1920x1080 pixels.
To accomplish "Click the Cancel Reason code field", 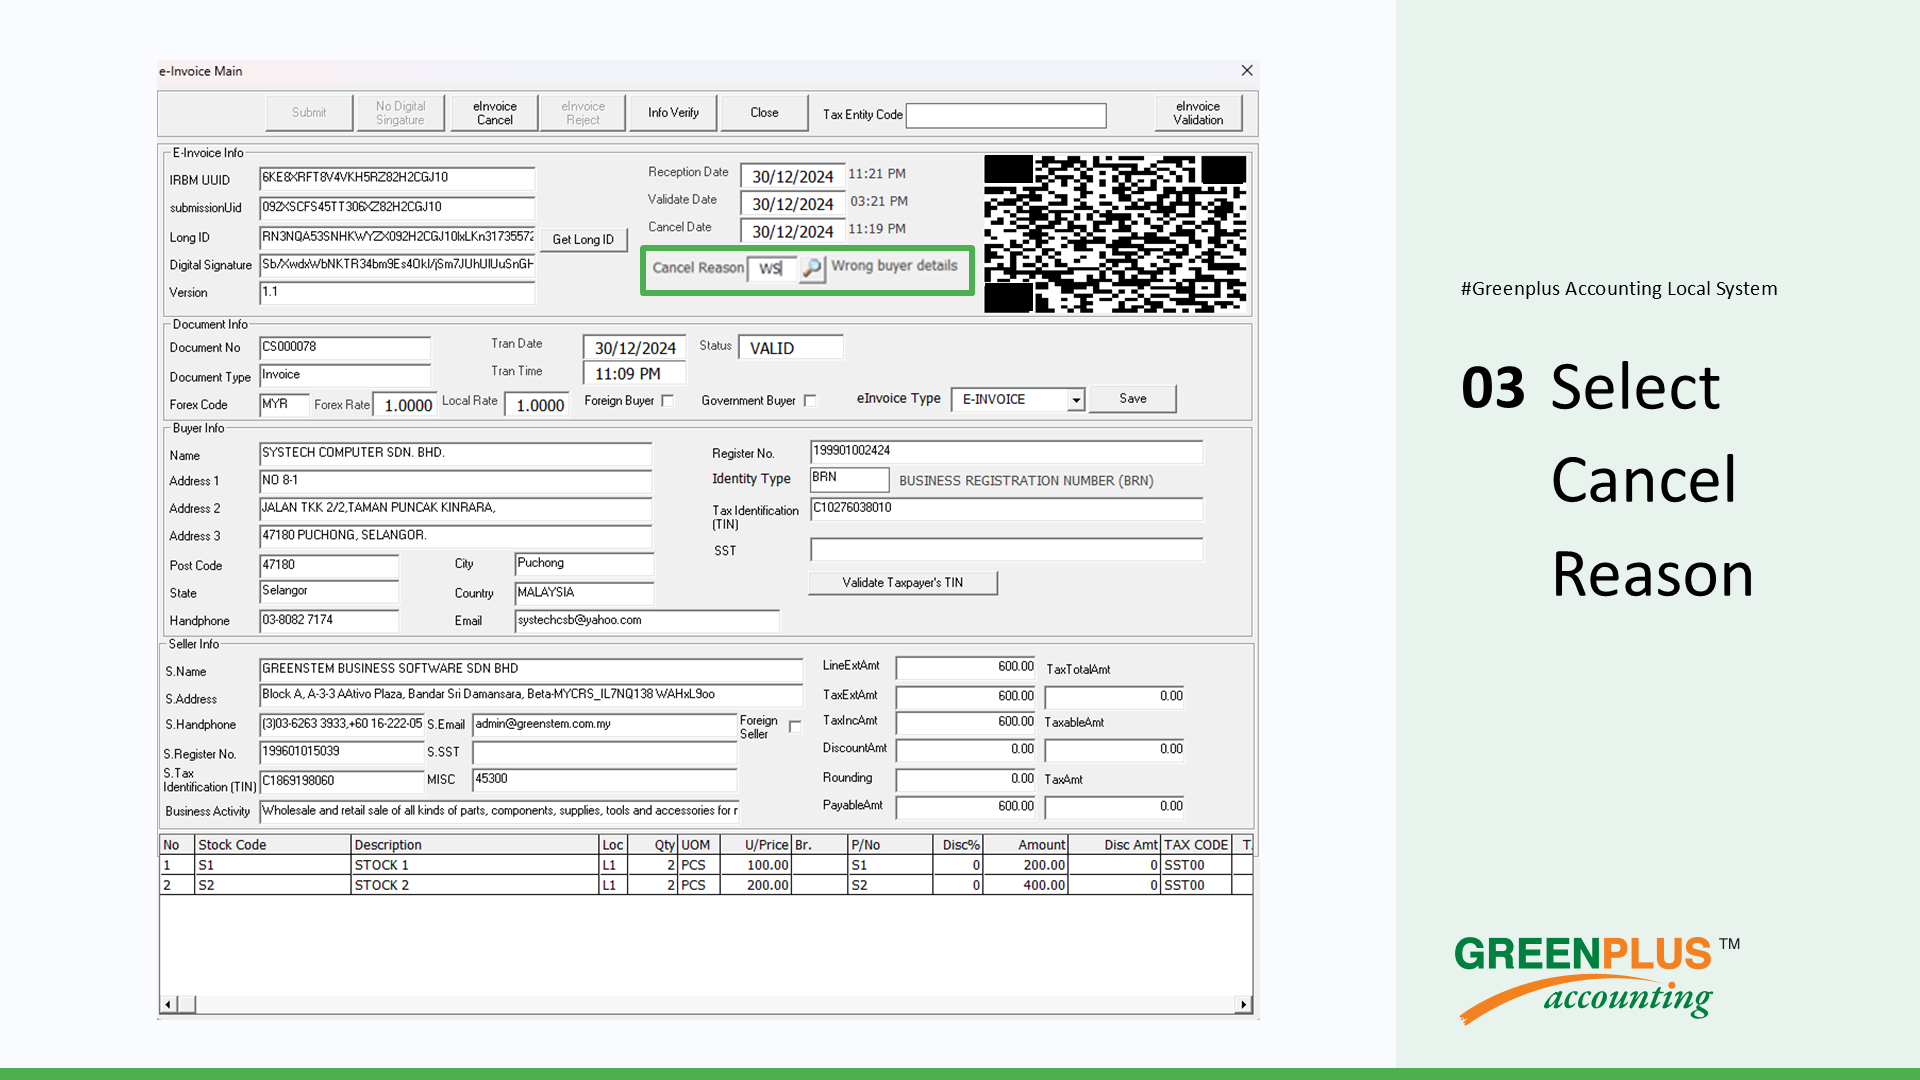I will [x=773, y=268].
